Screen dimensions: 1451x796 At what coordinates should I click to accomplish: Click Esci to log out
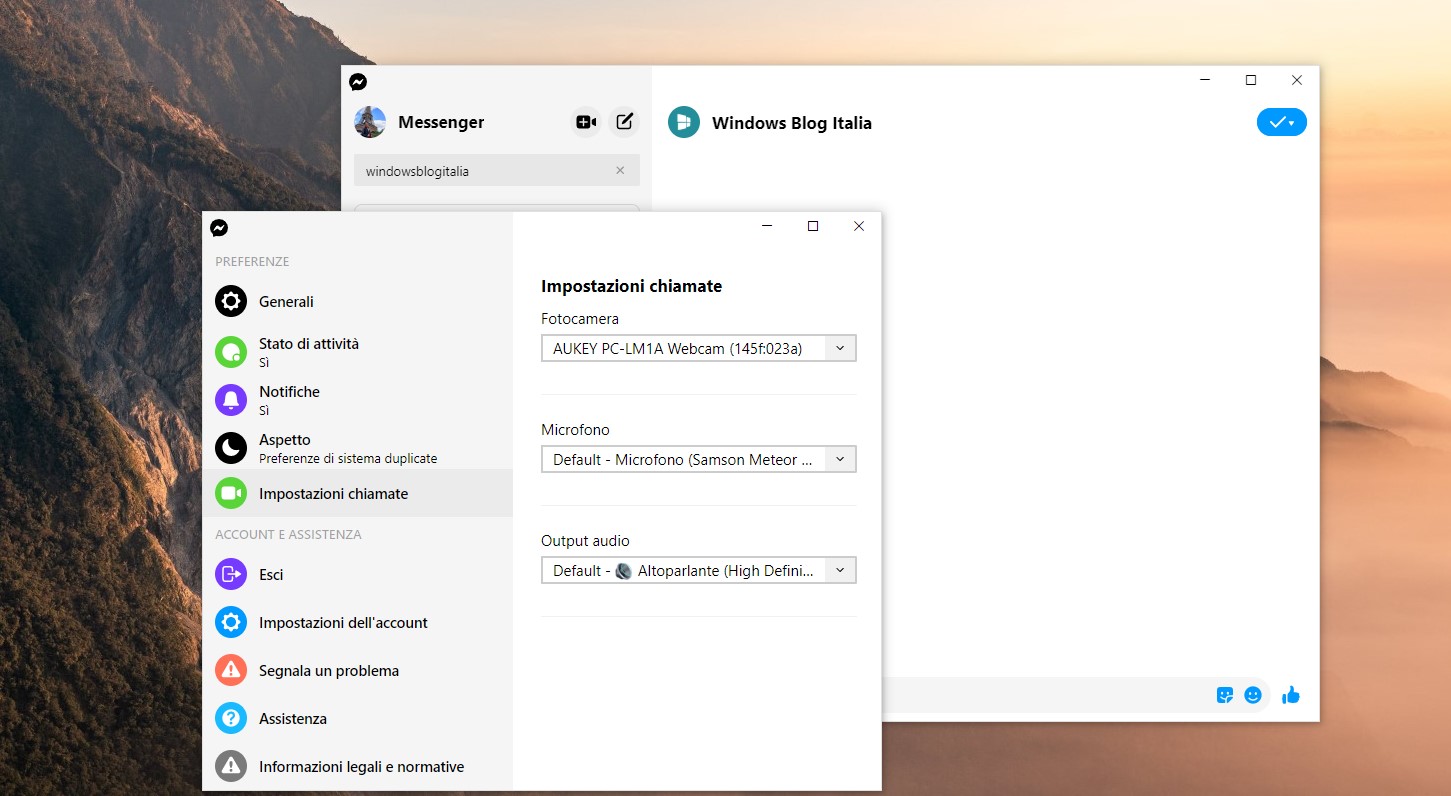click(357, 574)
